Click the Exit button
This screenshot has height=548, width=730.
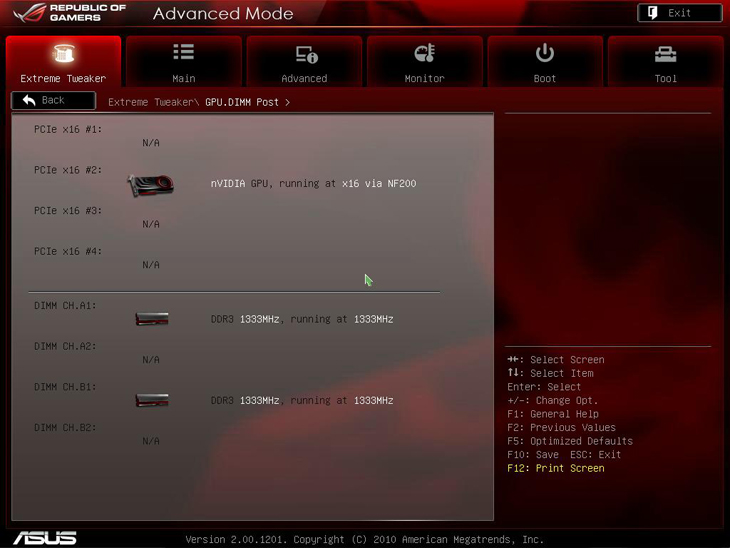coord(679,13)
